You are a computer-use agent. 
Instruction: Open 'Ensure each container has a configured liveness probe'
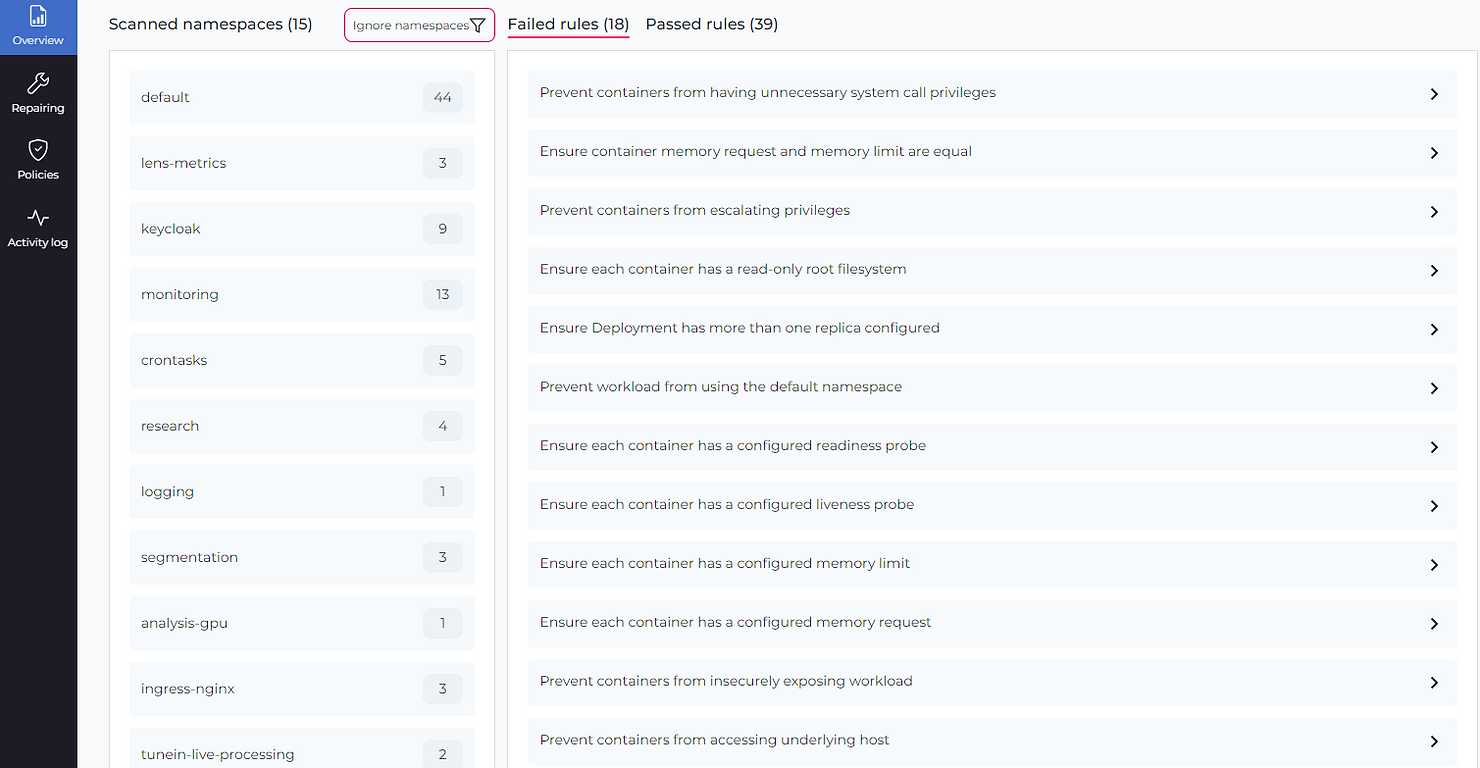tap(727, 505)
